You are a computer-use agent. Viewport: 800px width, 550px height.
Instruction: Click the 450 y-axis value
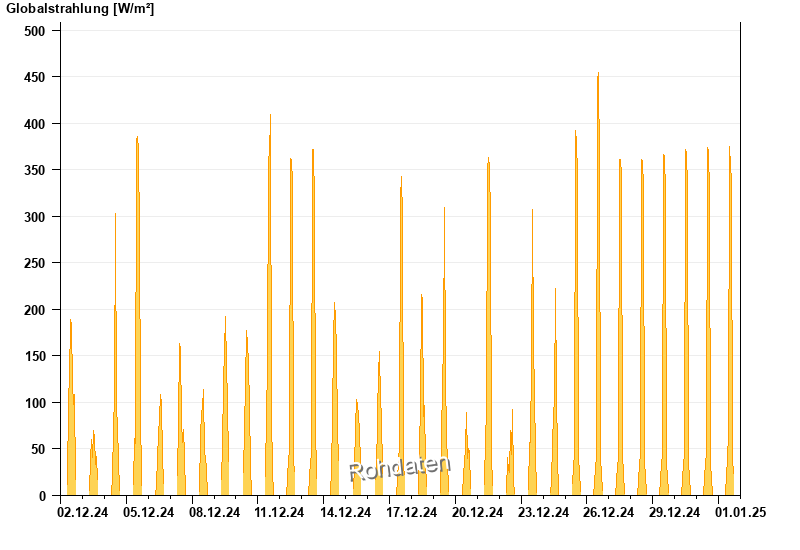pos(35,77)
